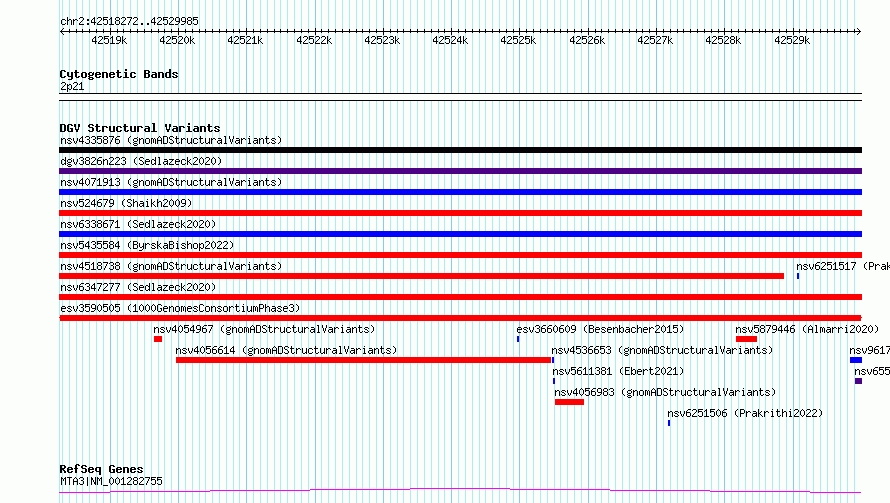Click the 42525k ruler label
890x503 pixels.
coord(518,40)
